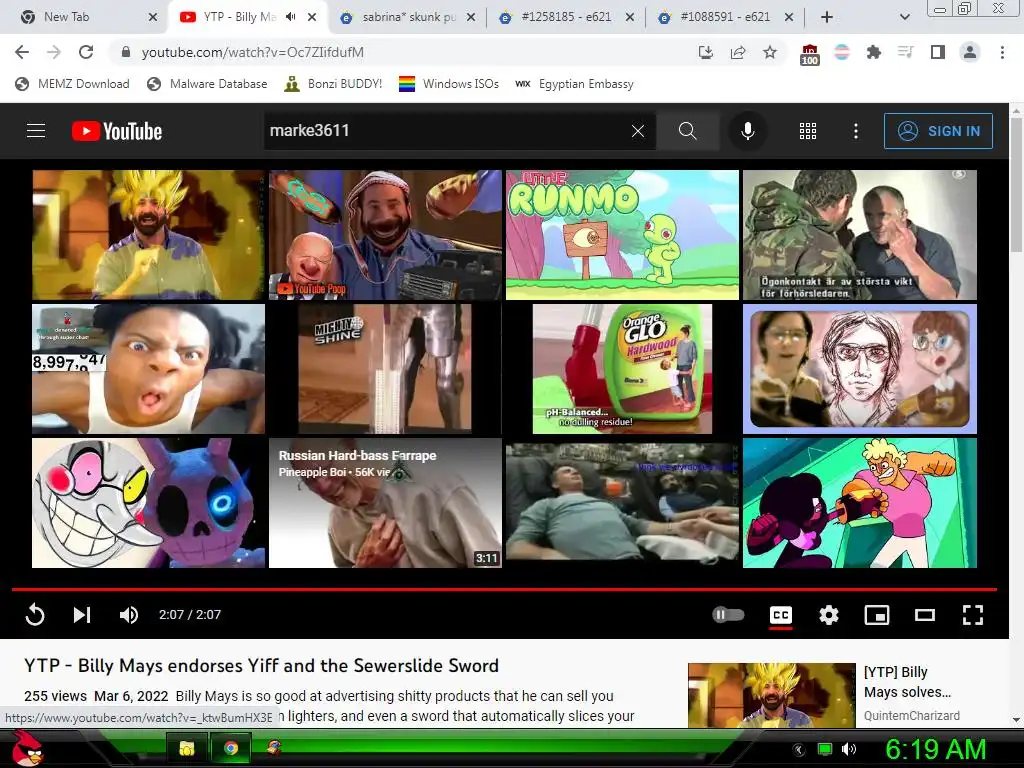Go back to previous page in Chrome
The image size is (1024, 768).
(x=22, y=52)
